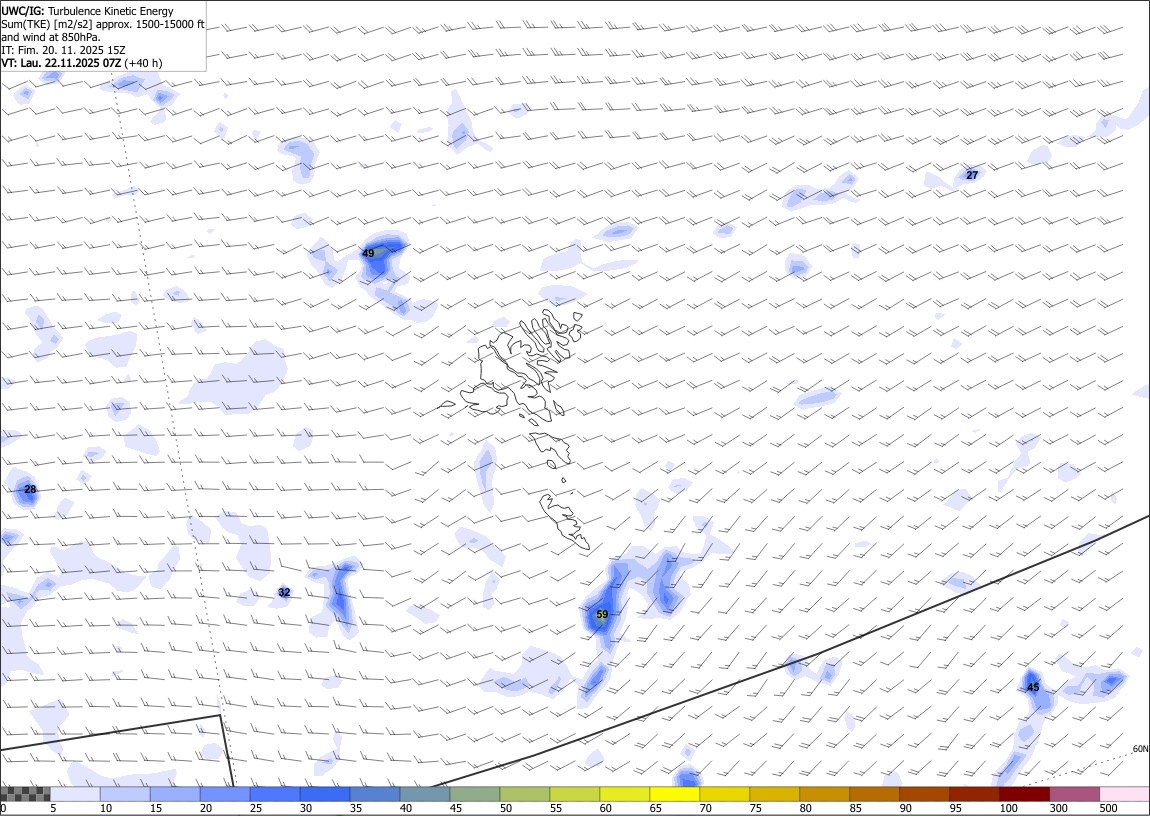
Task: Click the 'UWC/IG: Turbulence Kinetic Energy' title
Action: tap(88, 11)
